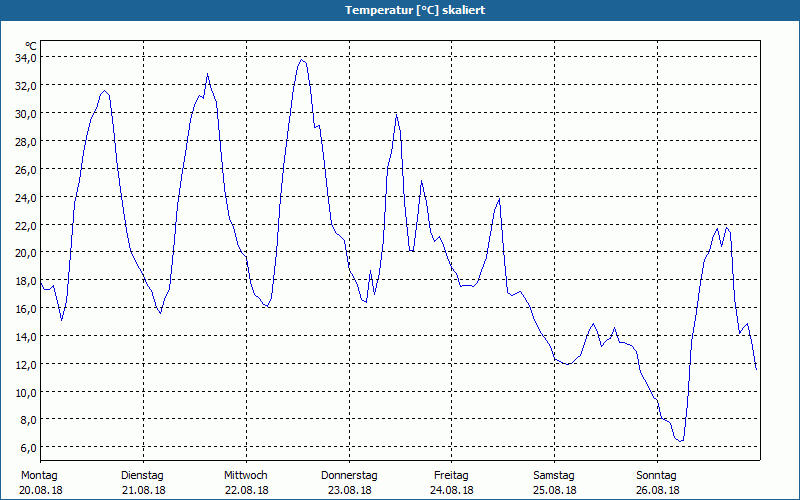Screen dimensions: 800x500
Task: Click the Donnerstag day label
Action: (x=349, y=476)
